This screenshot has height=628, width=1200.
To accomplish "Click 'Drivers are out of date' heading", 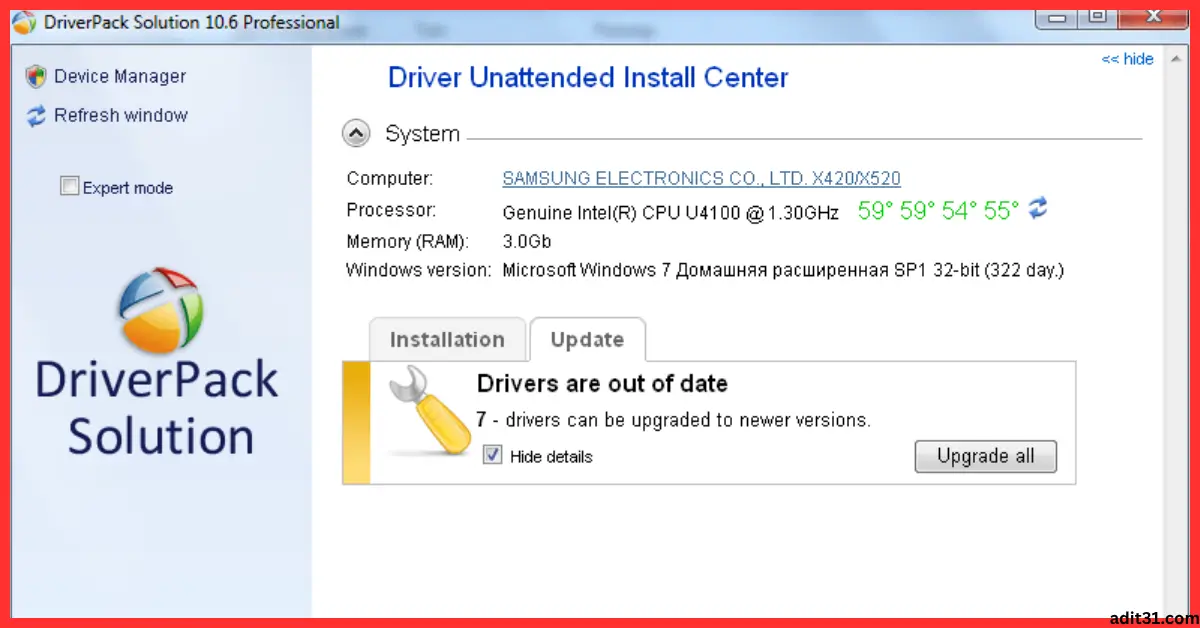I will pos(602,384).
